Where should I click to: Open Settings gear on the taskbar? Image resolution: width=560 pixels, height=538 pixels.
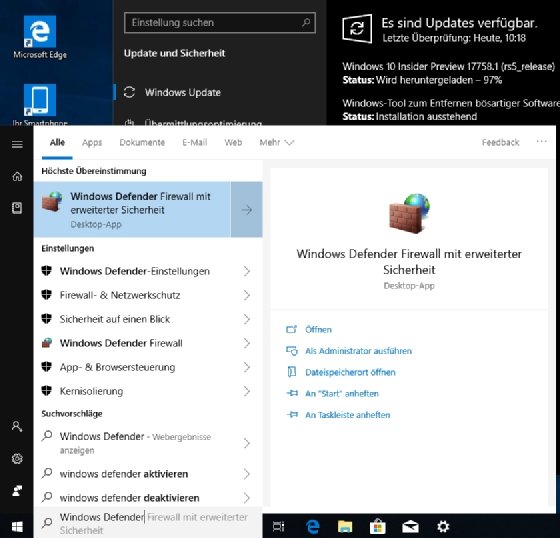pos(443,526)
